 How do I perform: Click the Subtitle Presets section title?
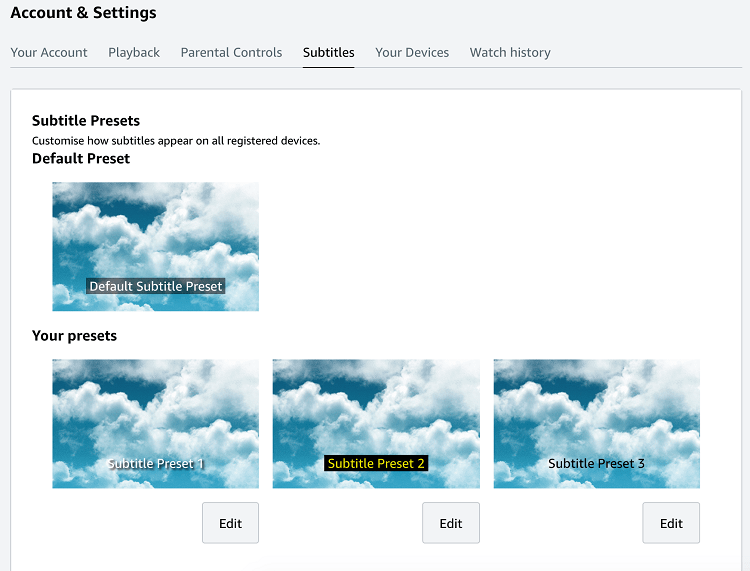pyautogui.click(x=86, y=121)
